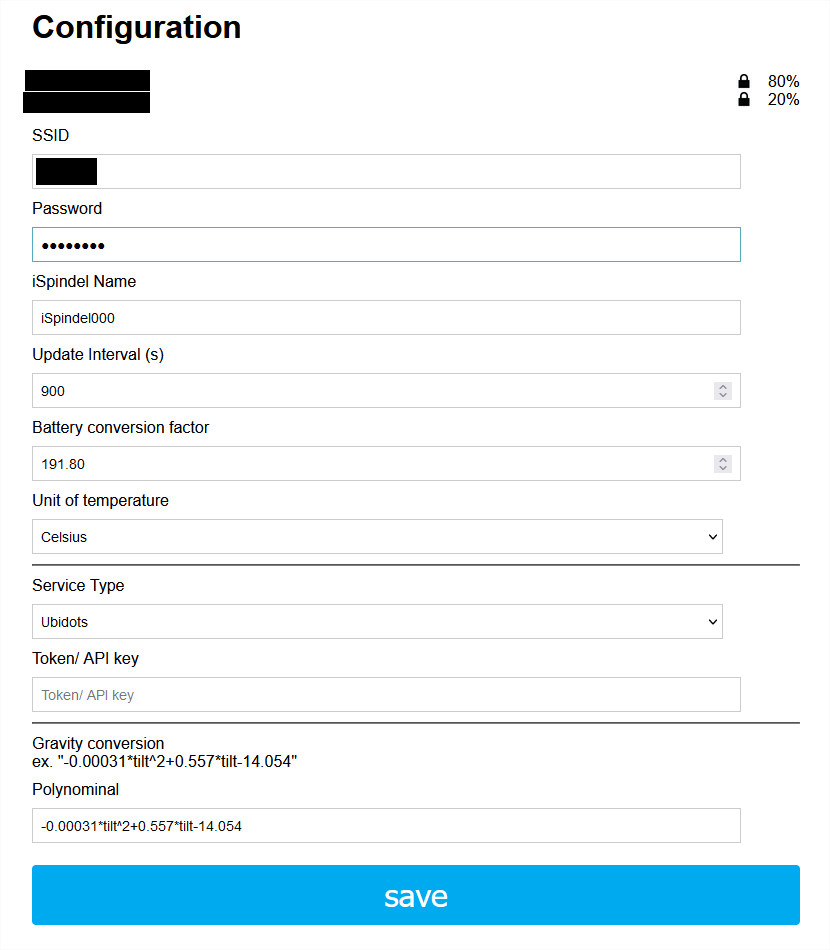Increase Battery conversion factor with up arrow
The width and height of the screenshot is (830, 950).
(x=723, y=459)
